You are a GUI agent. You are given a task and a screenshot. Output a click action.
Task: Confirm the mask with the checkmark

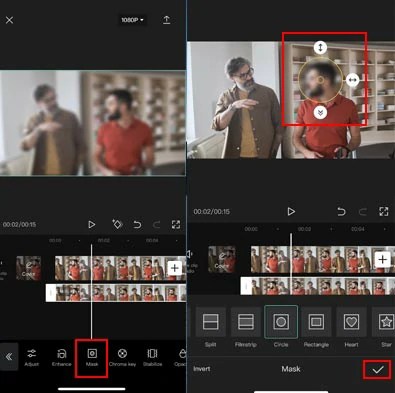(377, 369)
